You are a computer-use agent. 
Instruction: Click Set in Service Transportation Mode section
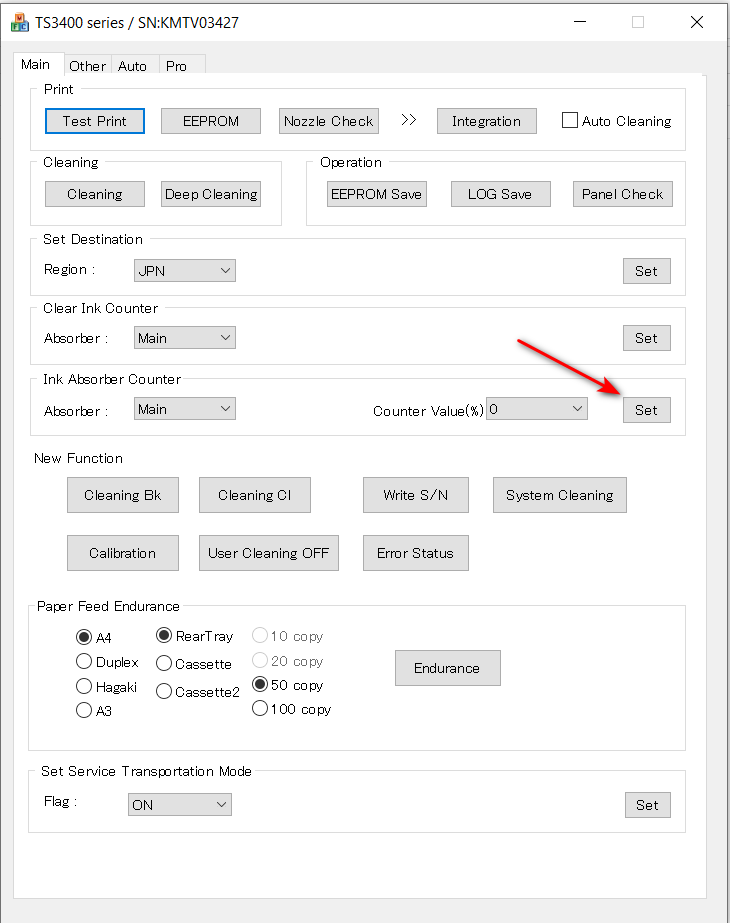[x=648, y=805]
